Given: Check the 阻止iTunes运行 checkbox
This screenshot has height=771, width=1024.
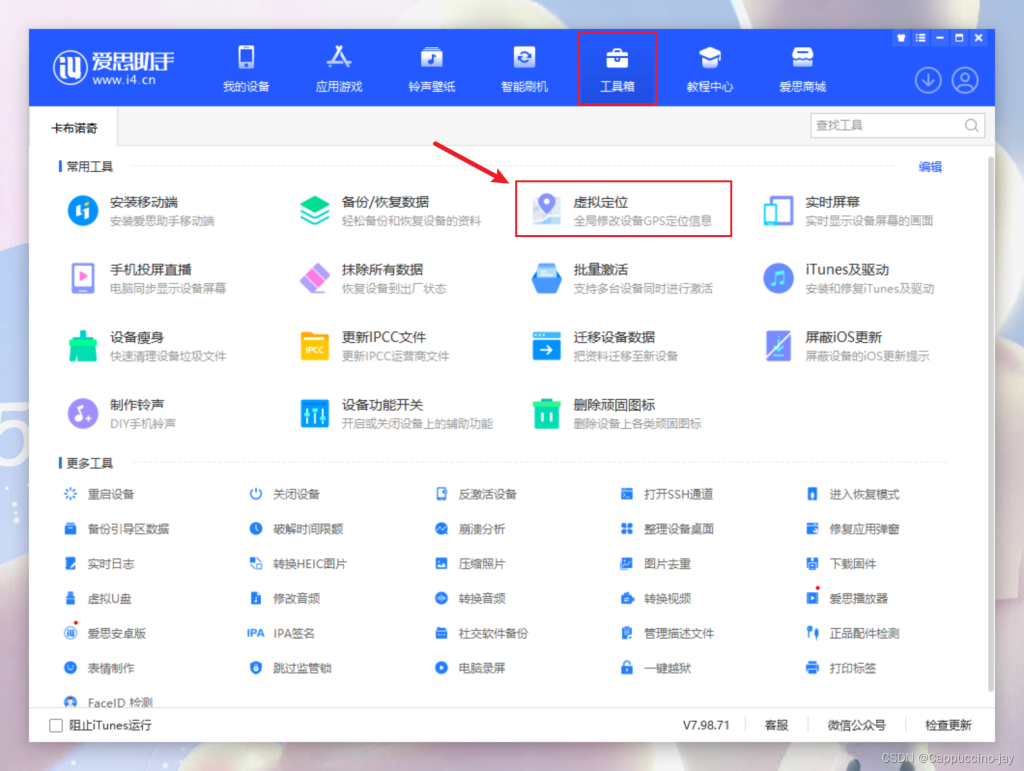Looking at the screenshot, I should click(x=57, y=725).
